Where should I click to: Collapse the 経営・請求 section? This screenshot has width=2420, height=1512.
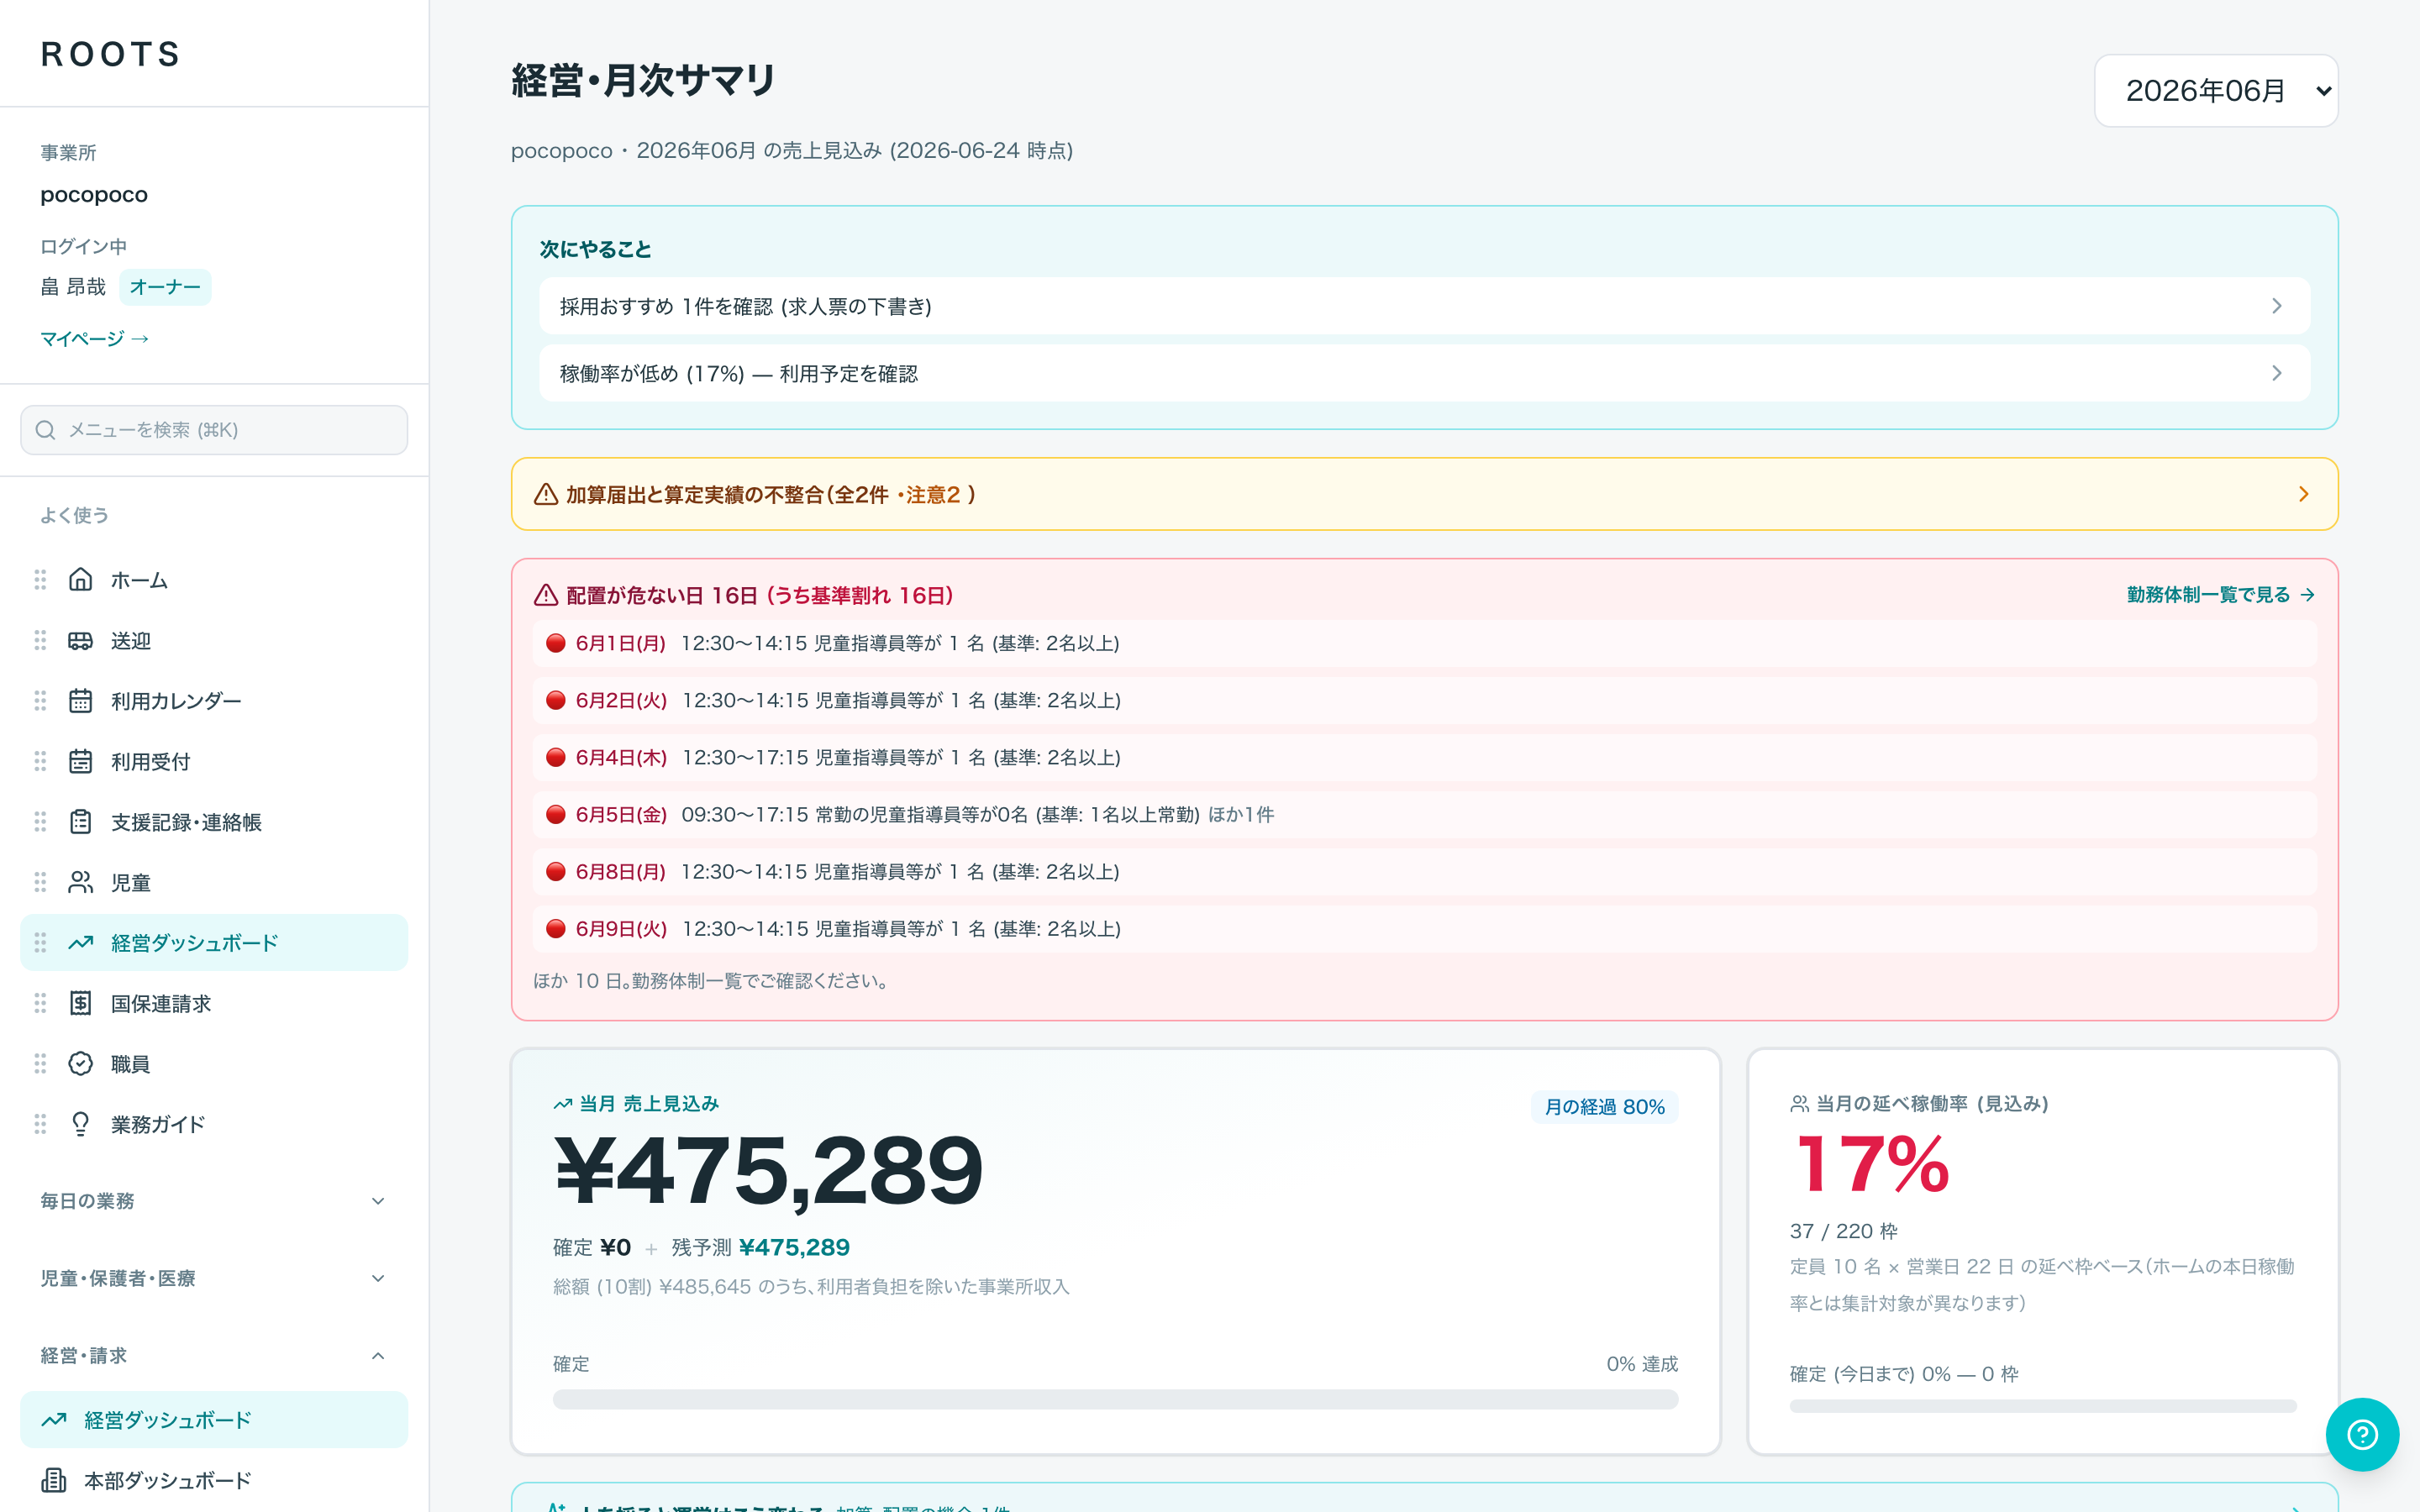coord(213,1356)
